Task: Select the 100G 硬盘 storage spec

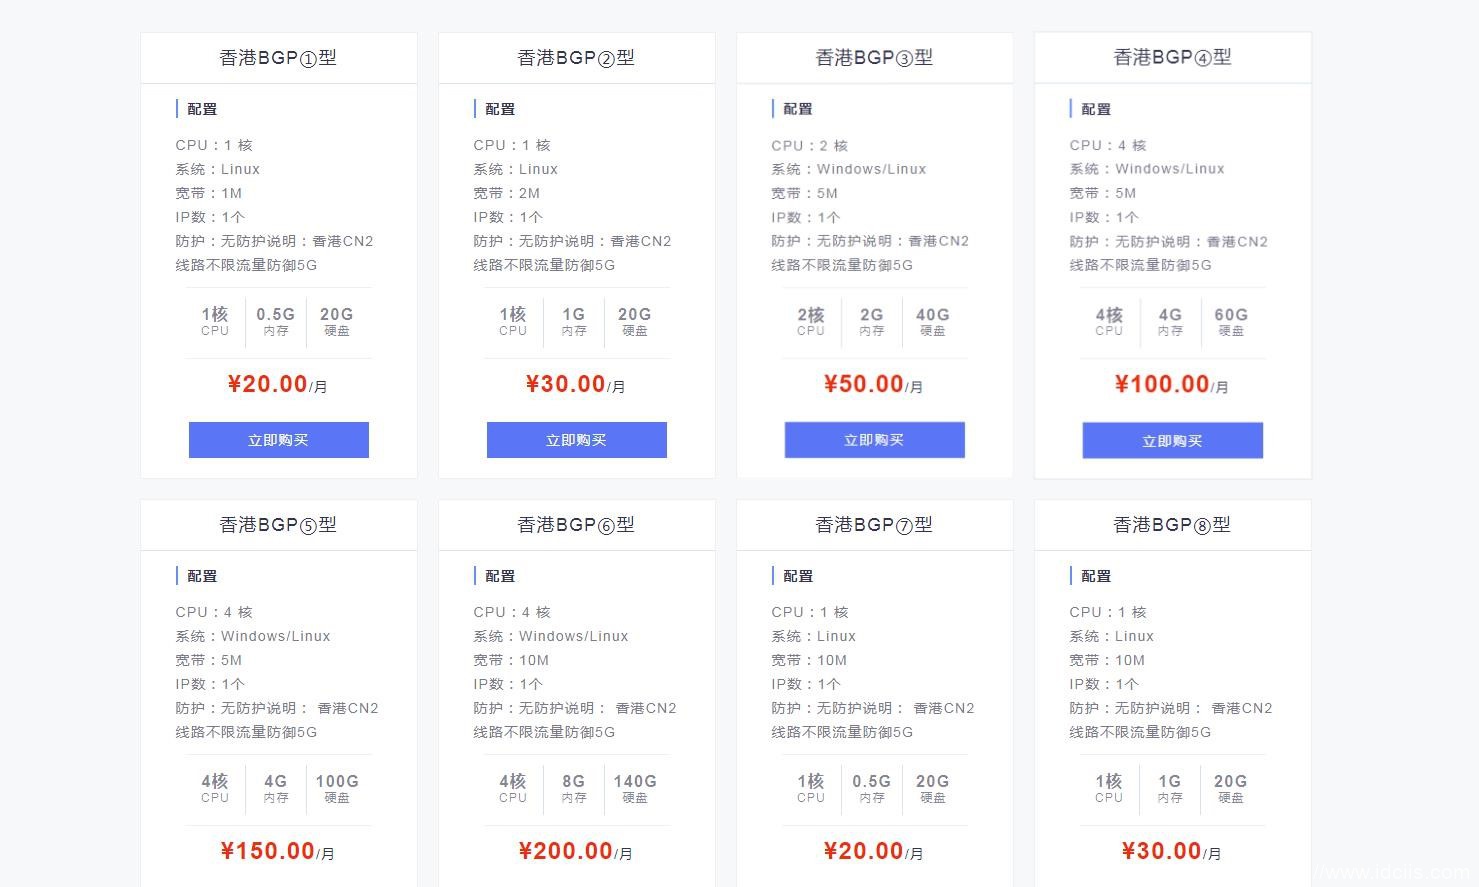Action: coord(337,788)
